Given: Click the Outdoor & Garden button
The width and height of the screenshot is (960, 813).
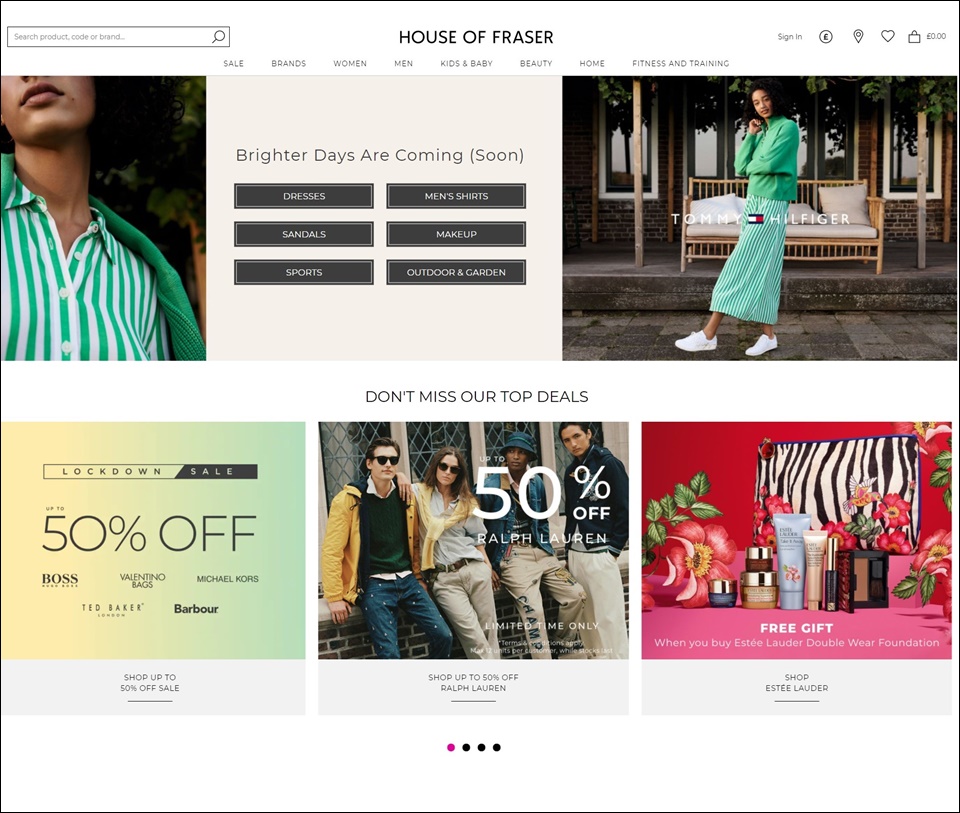Looking at the screenshot, I should 456,272.
